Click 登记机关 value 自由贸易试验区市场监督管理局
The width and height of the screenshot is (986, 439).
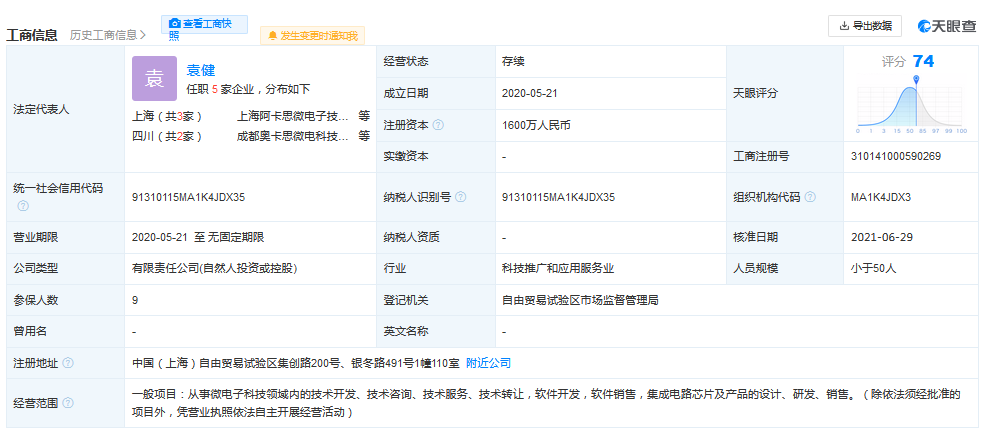[x=580, y=301]
